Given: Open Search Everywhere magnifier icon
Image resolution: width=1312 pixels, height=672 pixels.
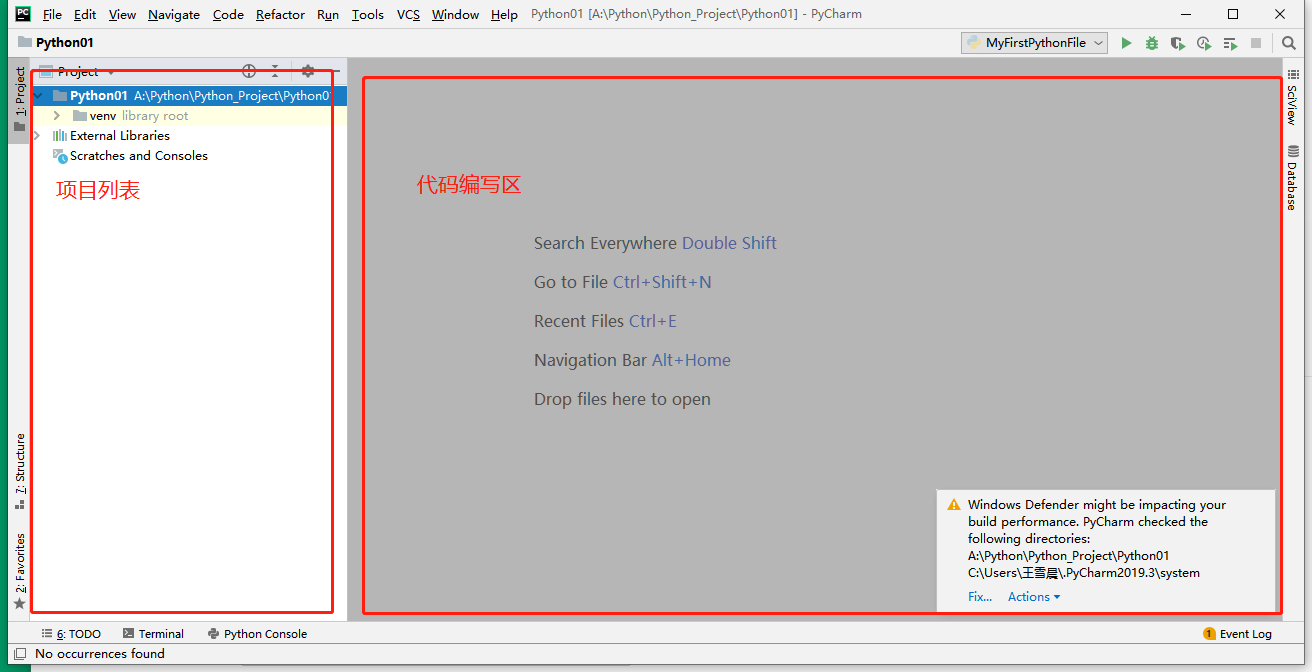Looking at the screenshot, I should tap(1289, 43).
